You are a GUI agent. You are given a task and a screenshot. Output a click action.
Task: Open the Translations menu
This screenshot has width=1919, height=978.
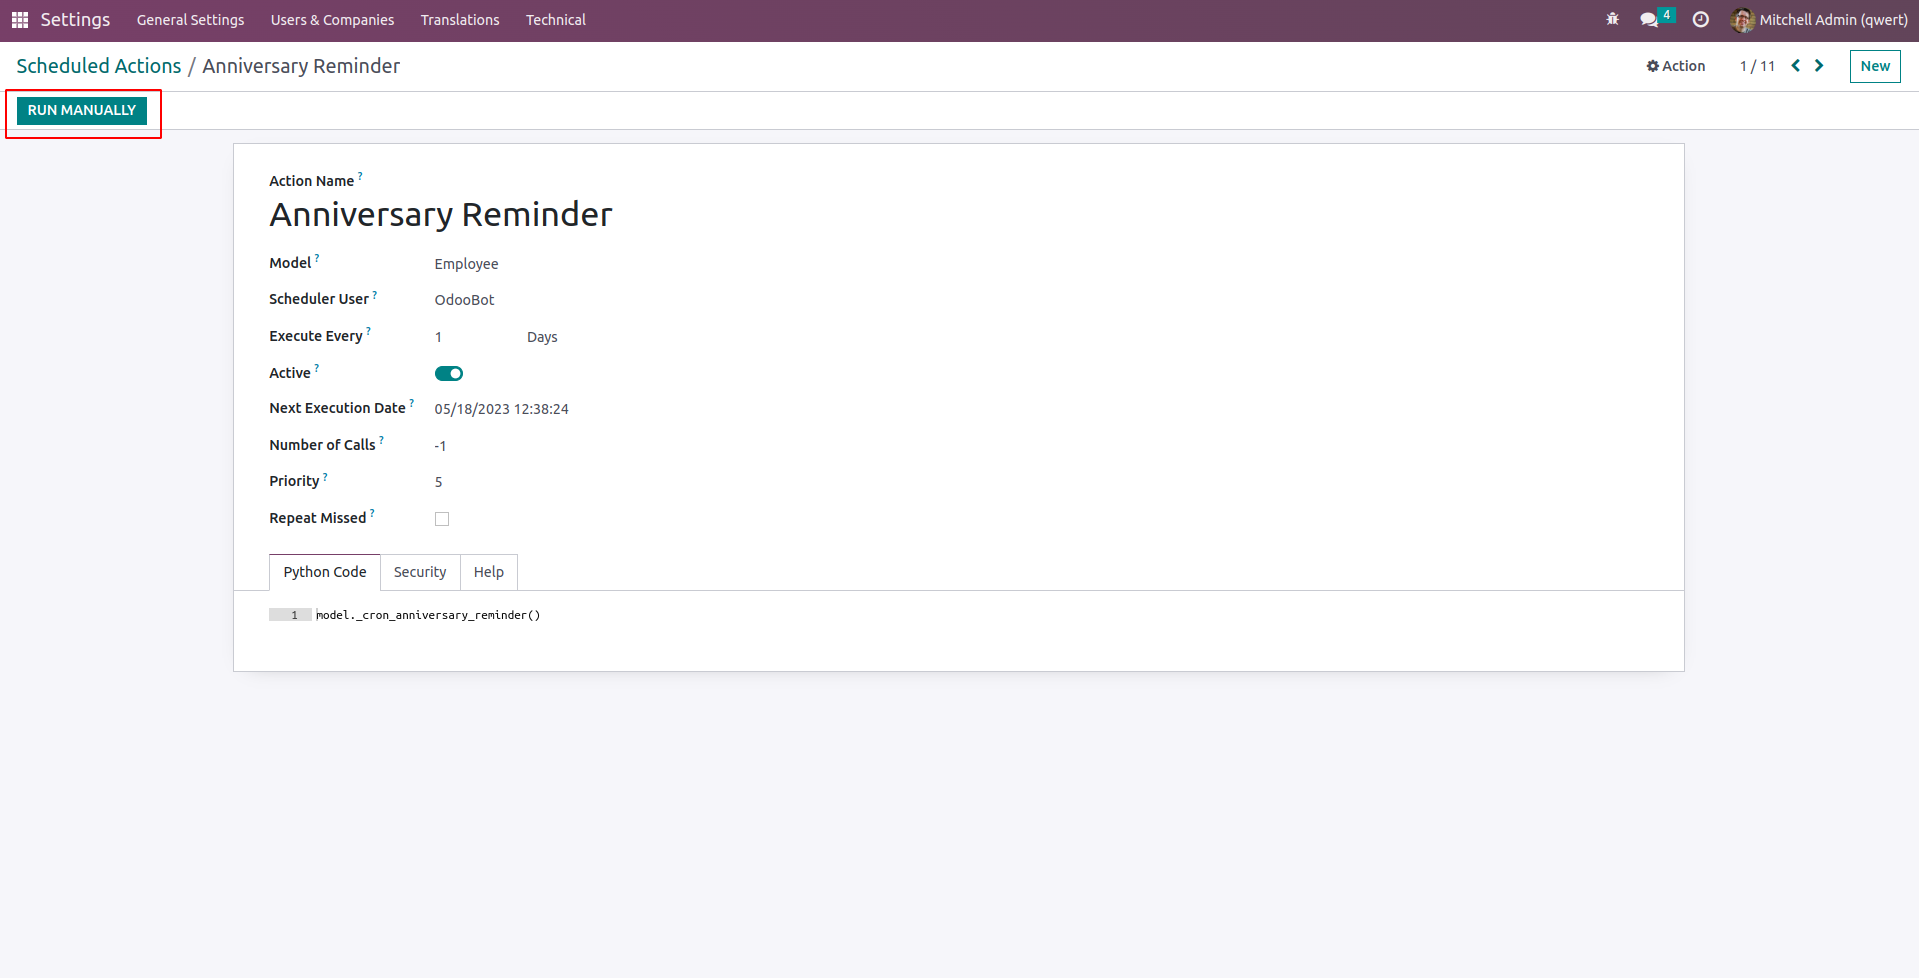point(460,20)
